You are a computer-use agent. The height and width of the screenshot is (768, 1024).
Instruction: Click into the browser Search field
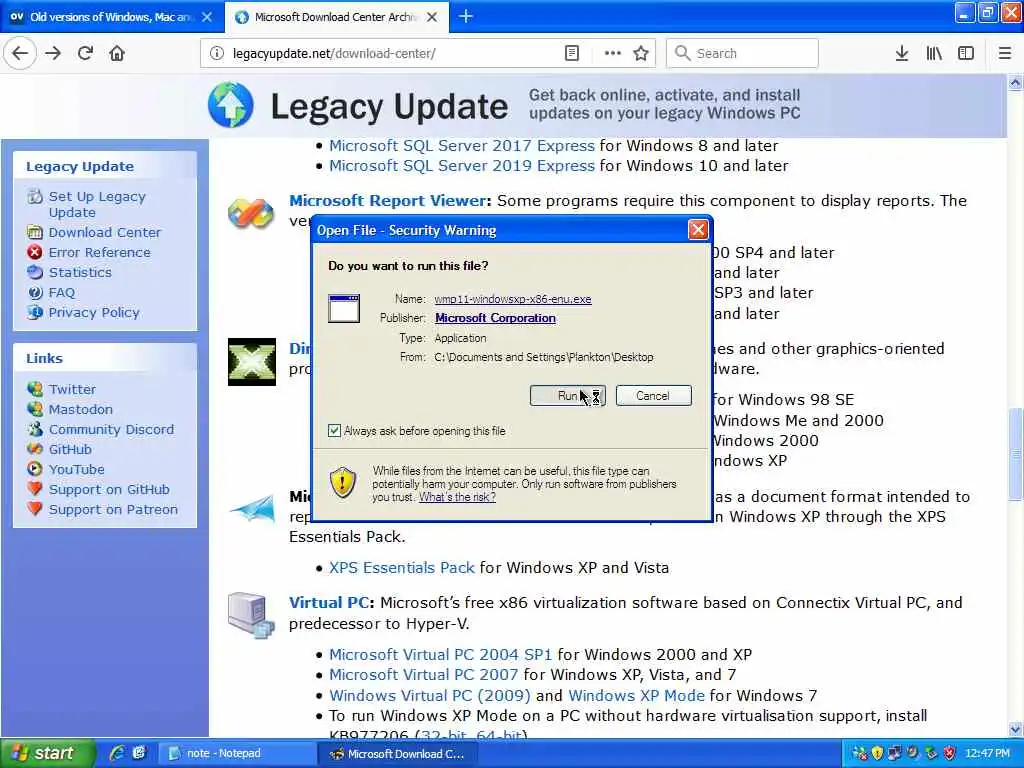pyautogui.click(x=742, y=53)
